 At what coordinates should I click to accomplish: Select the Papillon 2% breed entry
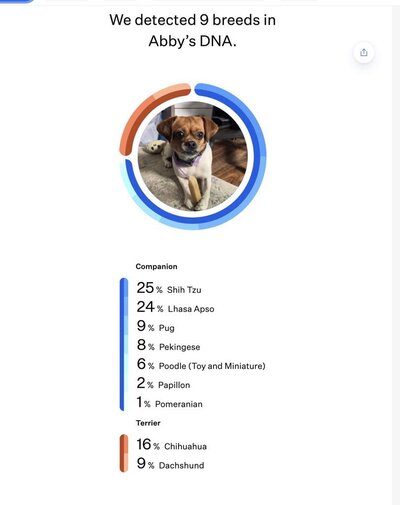pyautogui.click(x=163, y=383)
